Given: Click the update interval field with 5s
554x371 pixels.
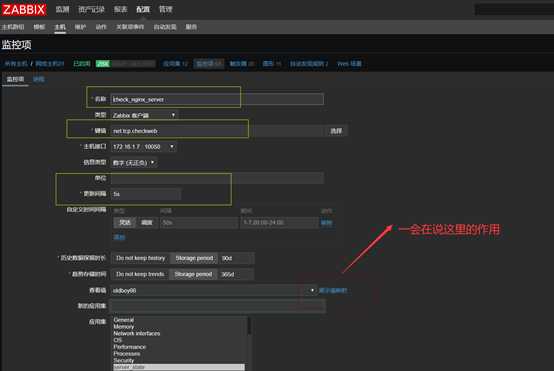Looking at the screenshot, I should [146, 194].
